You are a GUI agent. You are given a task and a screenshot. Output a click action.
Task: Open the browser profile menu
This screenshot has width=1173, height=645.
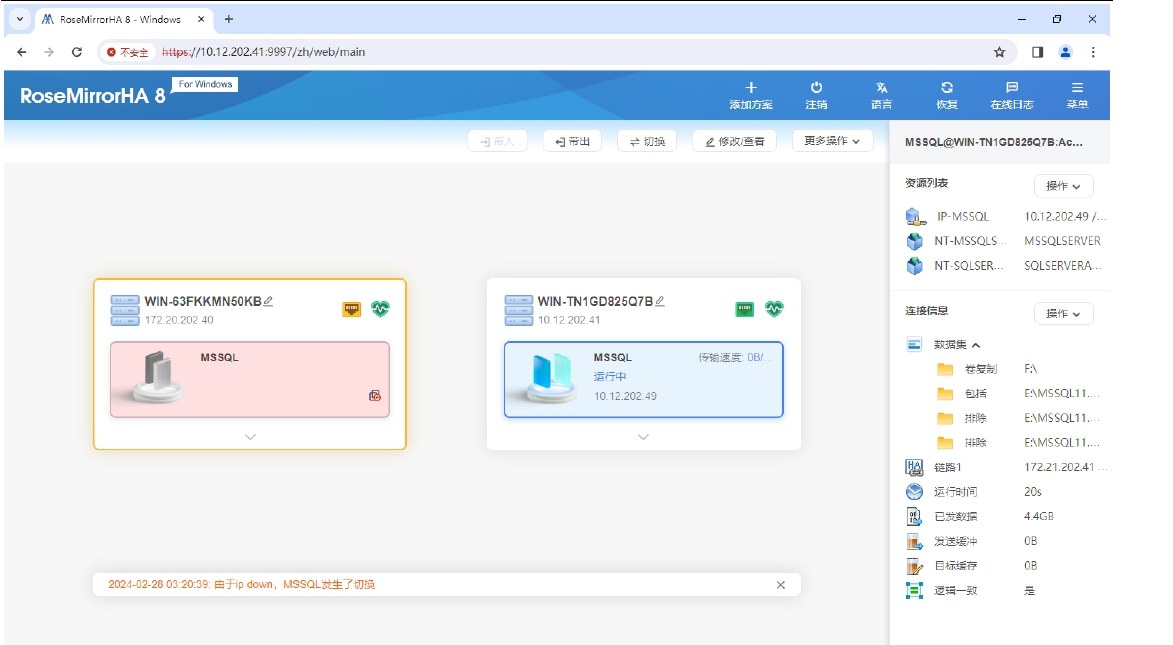1065,52
